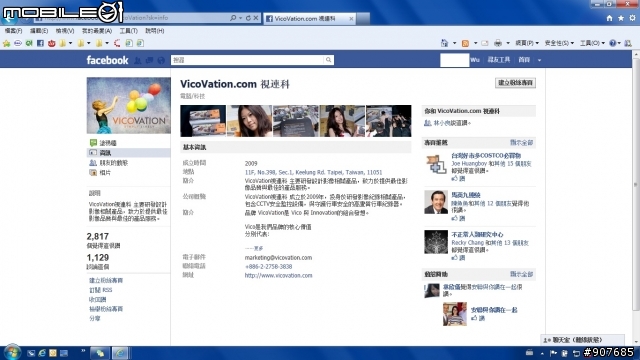The height and width of the screenshot is (360, 640).
Task: Open the 工具(T) menu
Action: pos(128,31)
